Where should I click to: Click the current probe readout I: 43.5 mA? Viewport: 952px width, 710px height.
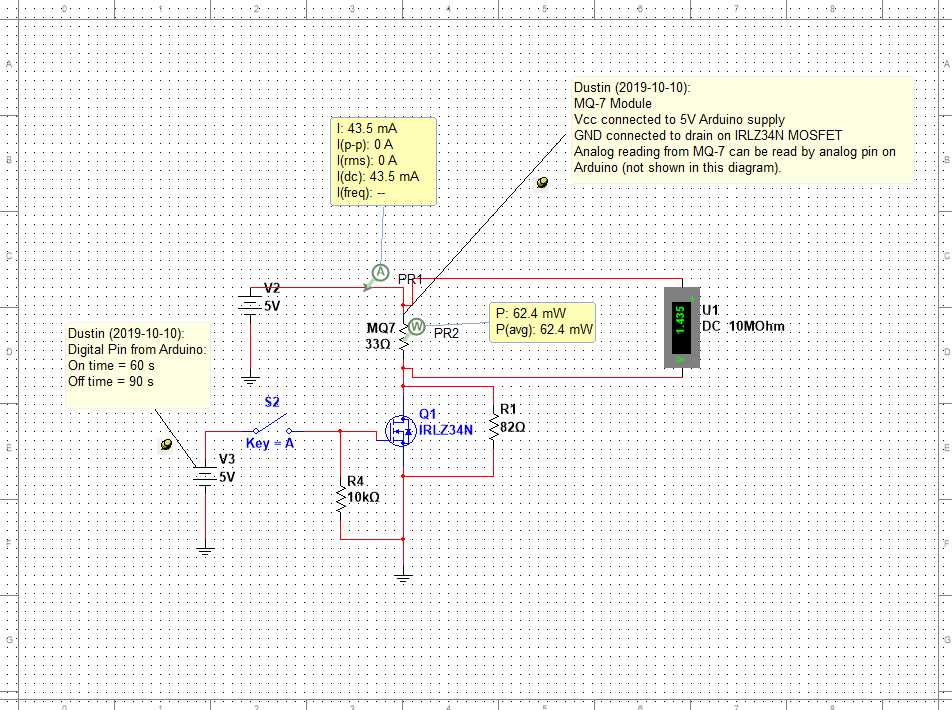pyautogui.click(x=383, y=161)
